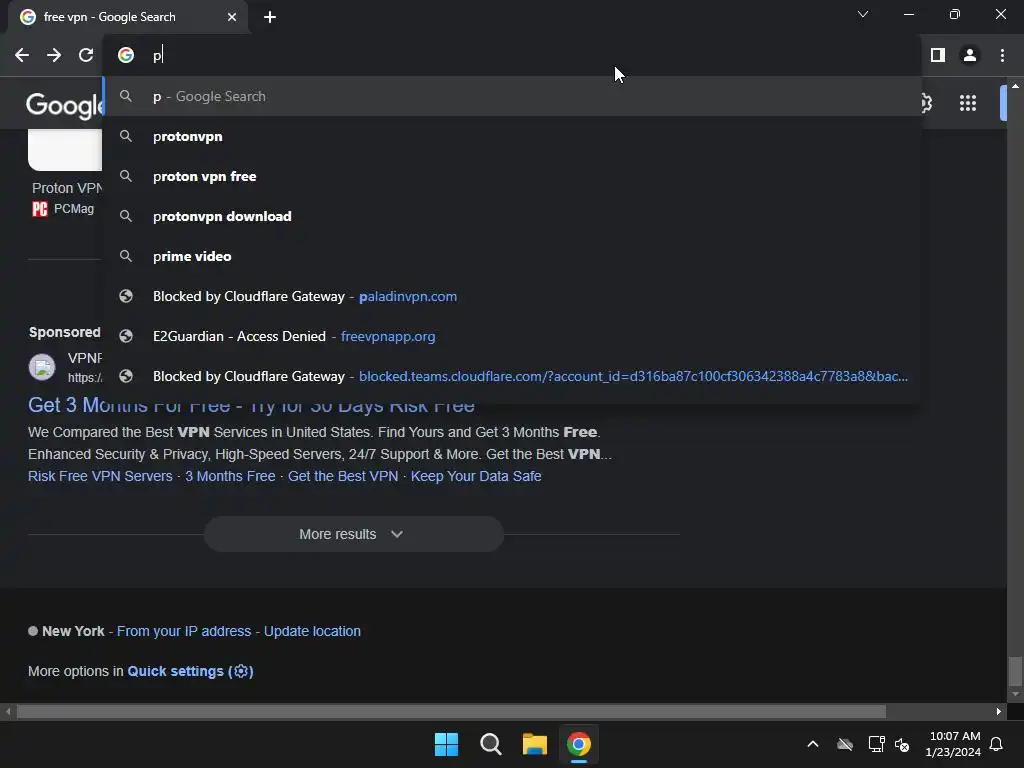Choose the 'protonvpn' suggestion
Viewport: 1024px width, 768px height.
[512, 136]
